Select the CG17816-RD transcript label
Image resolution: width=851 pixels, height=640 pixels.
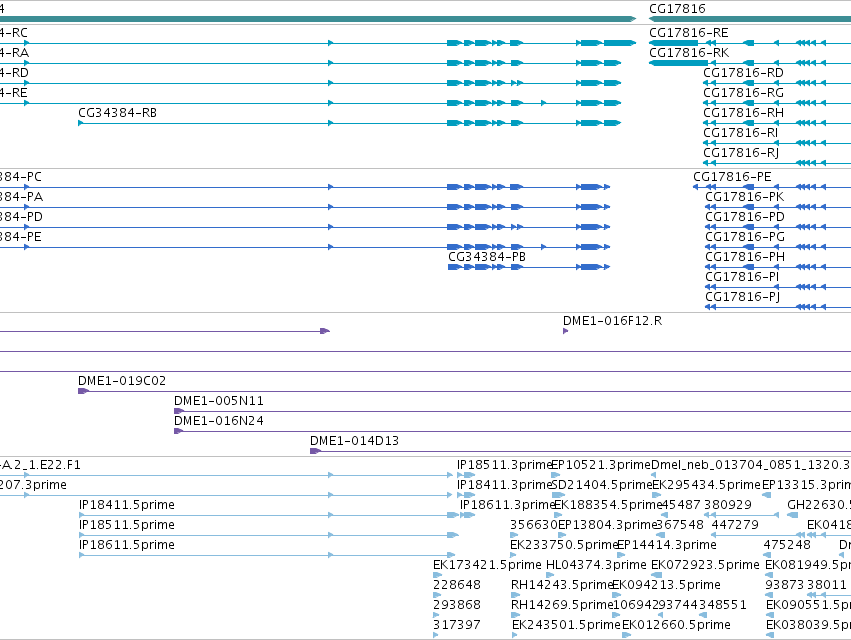point(744,73)
